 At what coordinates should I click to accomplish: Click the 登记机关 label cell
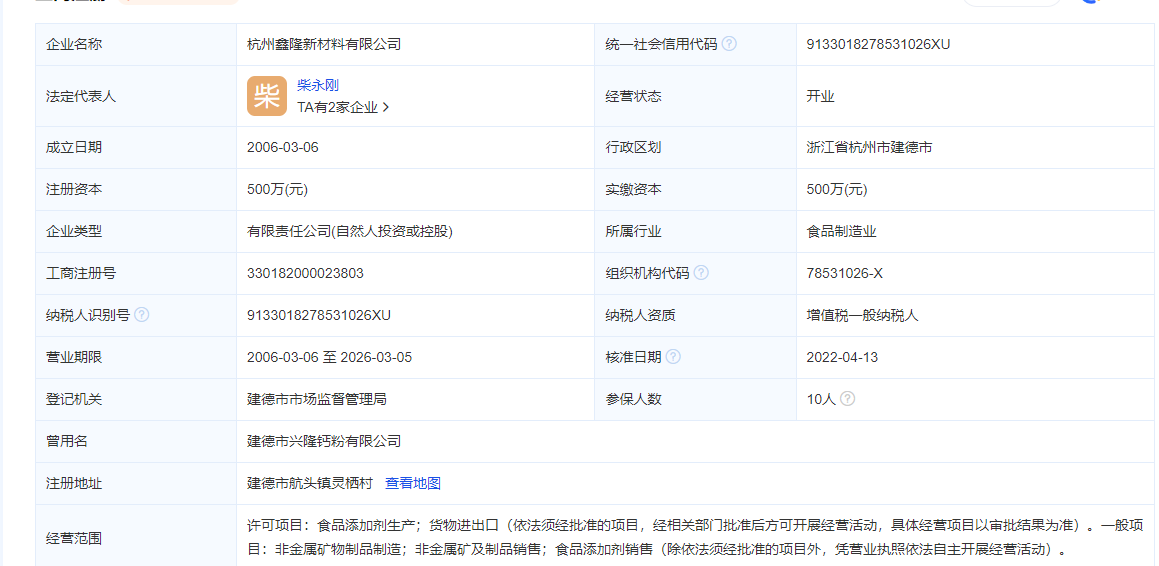pyautogui.click(x=136, y=400)
